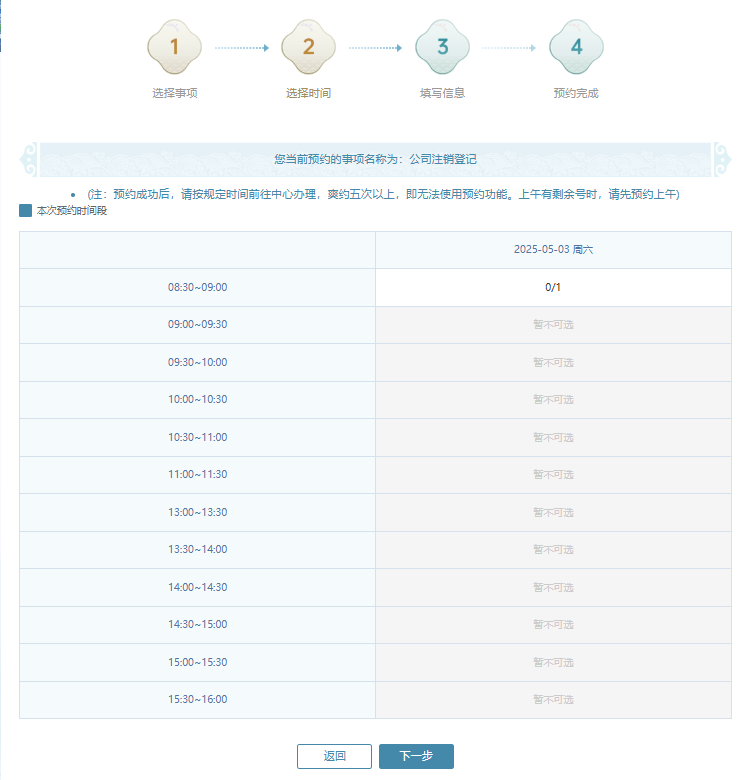The image size is (737, 780).
Task: Click unavailable slot for 15:30~16:00
Action: [553, 699]
